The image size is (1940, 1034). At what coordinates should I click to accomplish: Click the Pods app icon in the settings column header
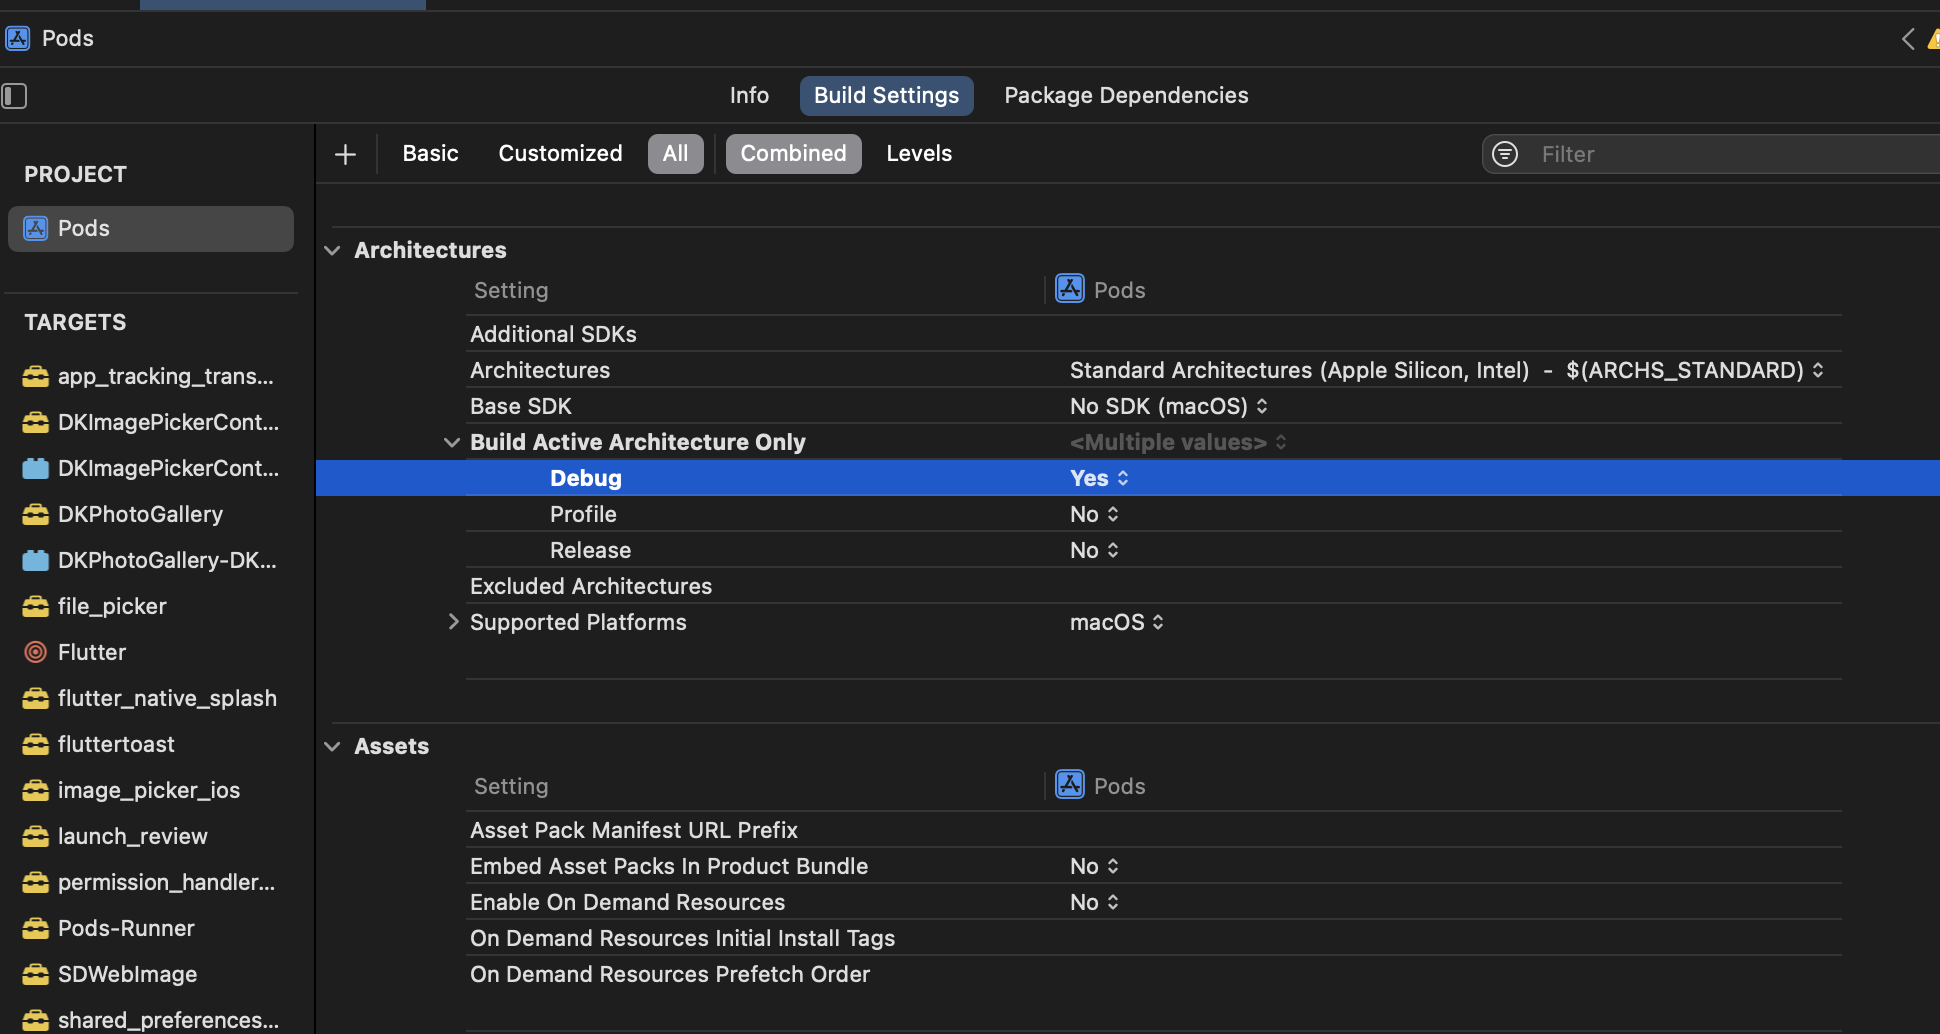coord(1069,288)
